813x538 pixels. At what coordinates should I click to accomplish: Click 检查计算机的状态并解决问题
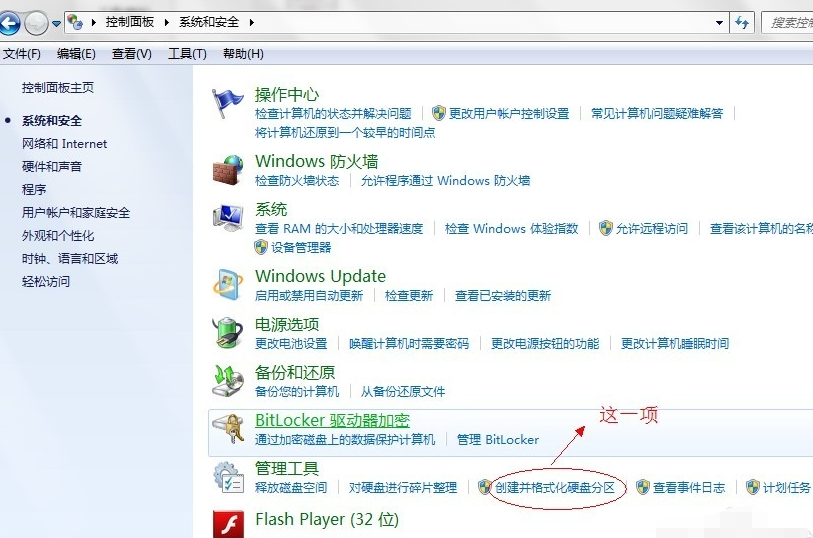click(333, 114)
